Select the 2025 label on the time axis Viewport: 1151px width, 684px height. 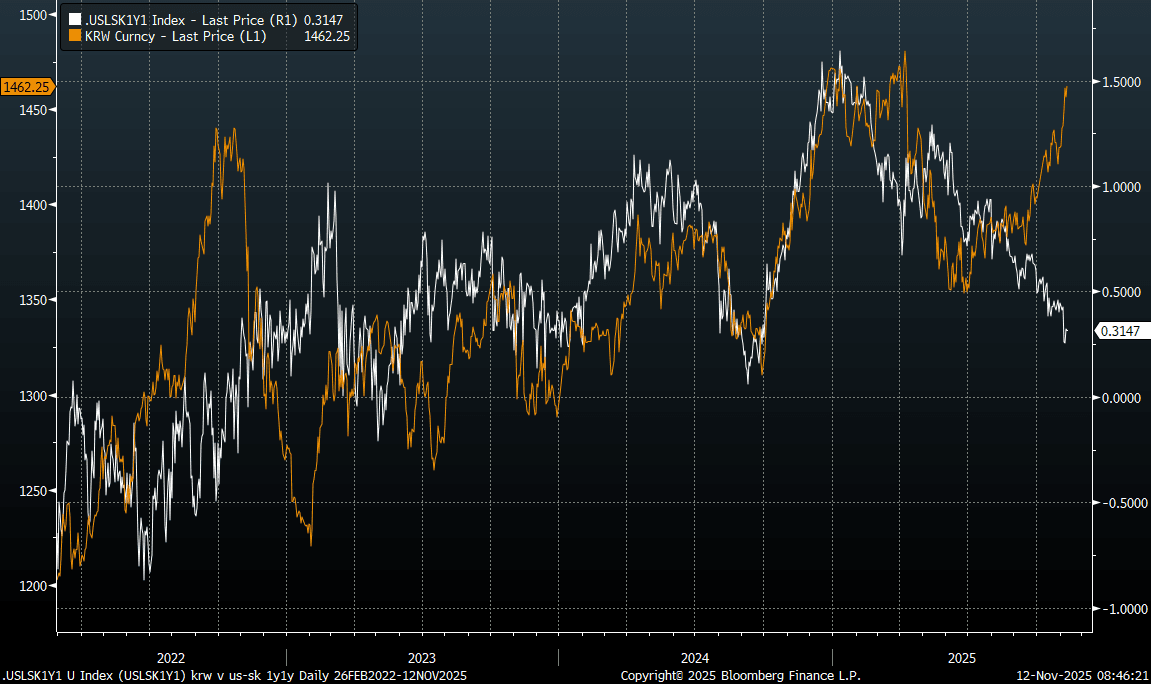[961, 658]
